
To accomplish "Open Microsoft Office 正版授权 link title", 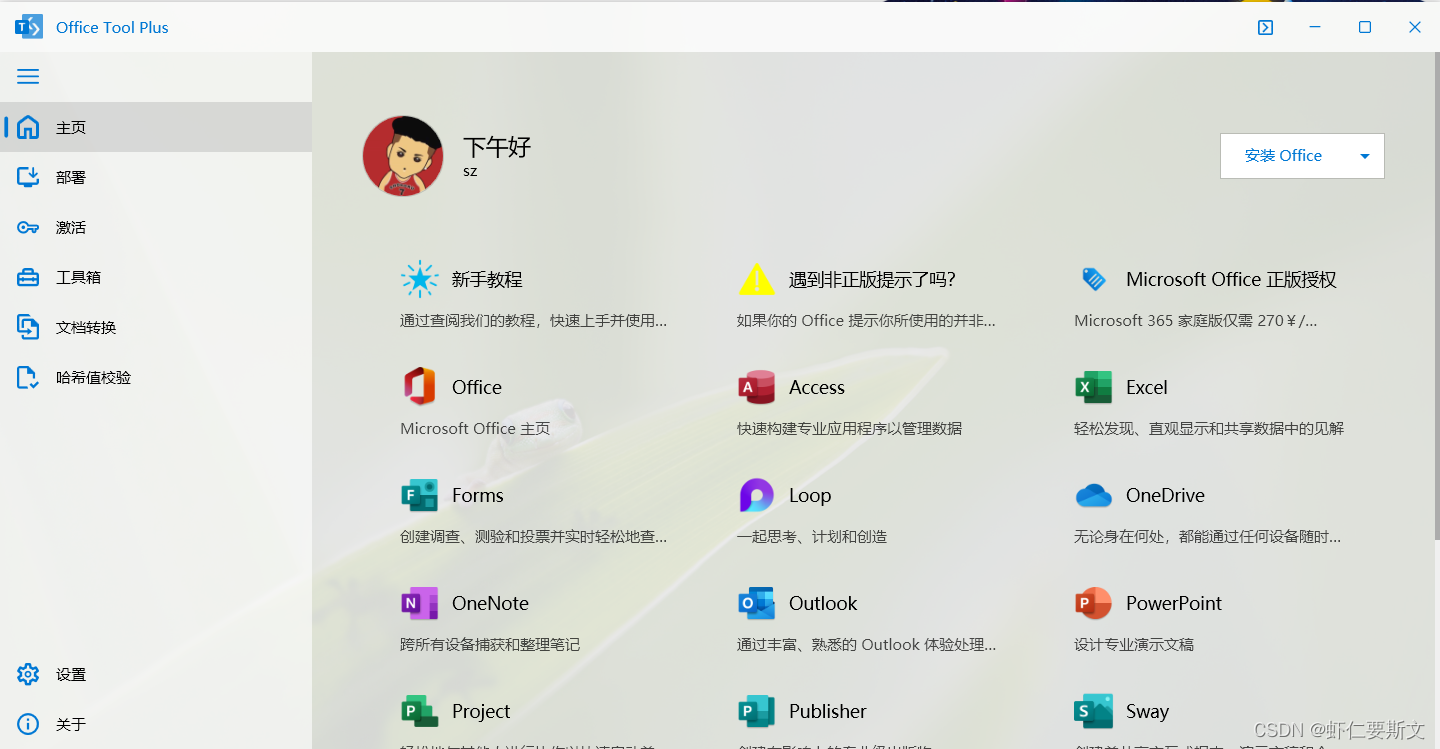I will (x=1231, y=279).
